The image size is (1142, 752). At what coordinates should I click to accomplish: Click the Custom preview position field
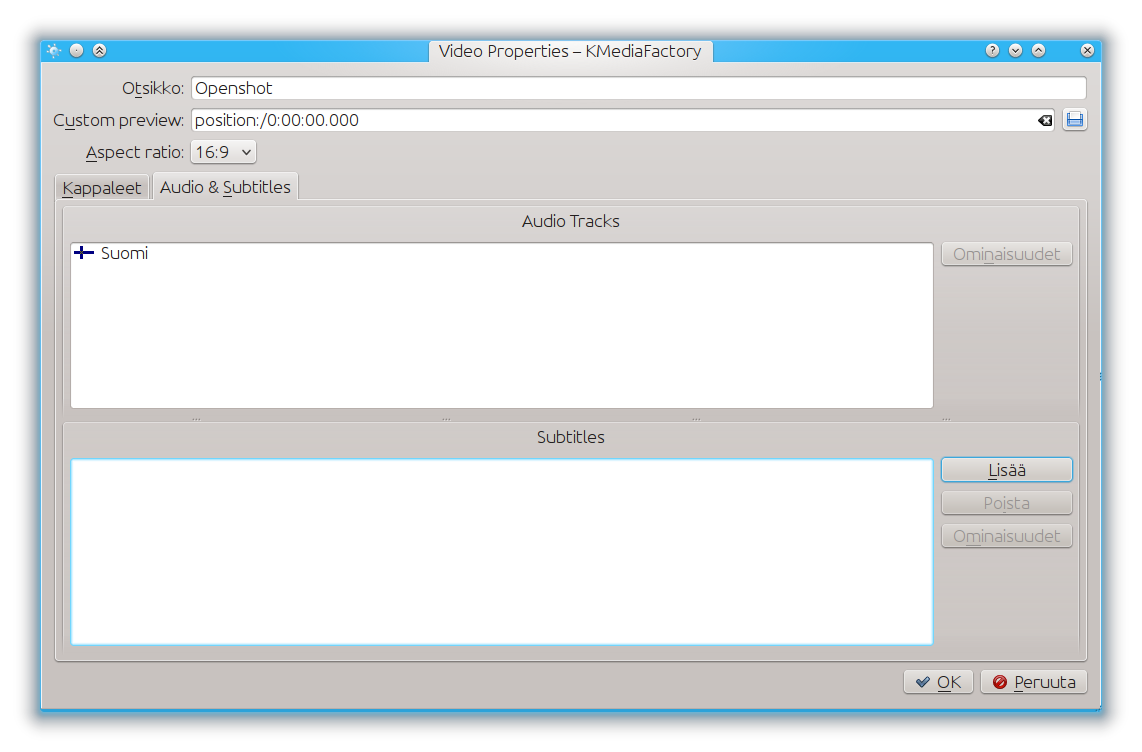coord(623,120)
